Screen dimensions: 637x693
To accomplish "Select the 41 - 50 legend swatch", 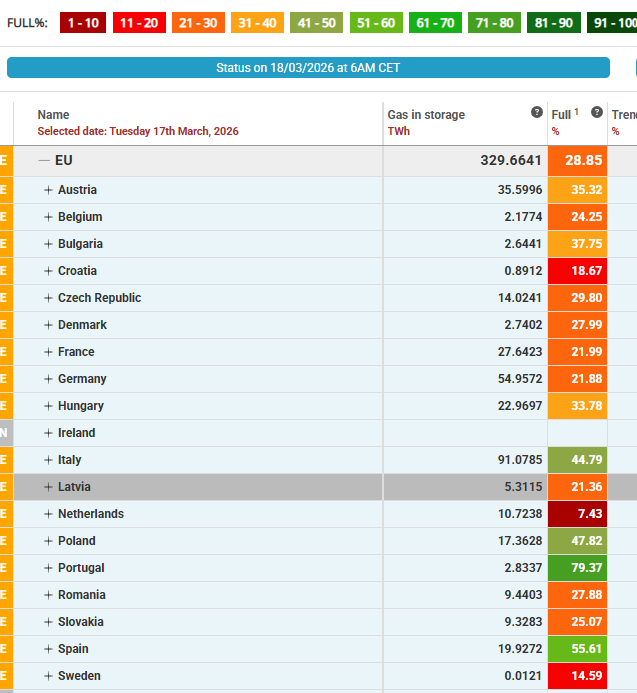I will click(x=317, y=22).
